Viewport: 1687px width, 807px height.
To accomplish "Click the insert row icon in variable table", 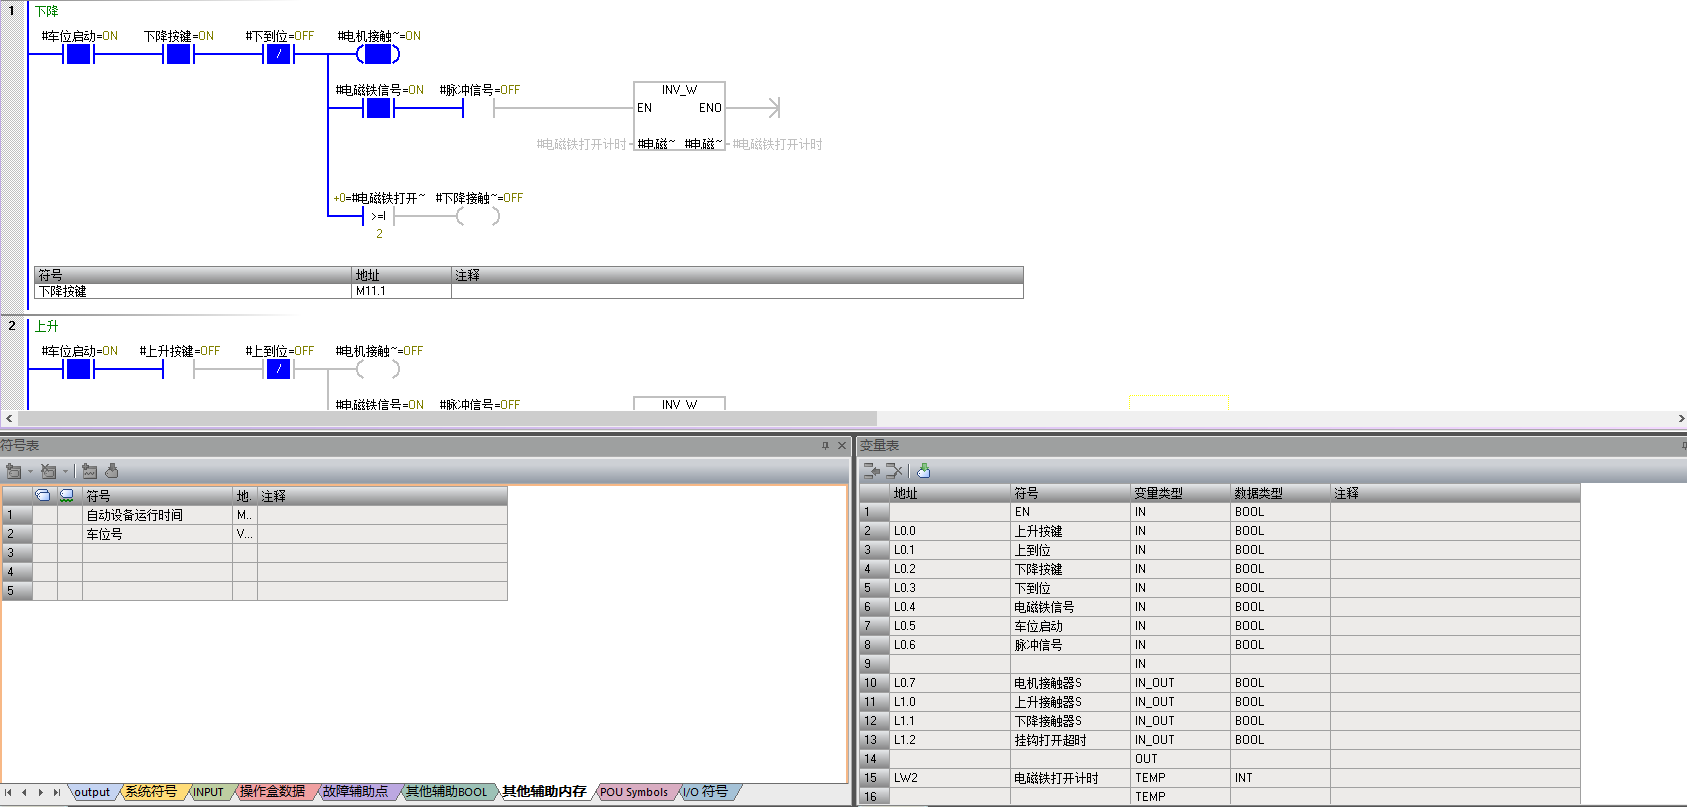I will point(872,471).
